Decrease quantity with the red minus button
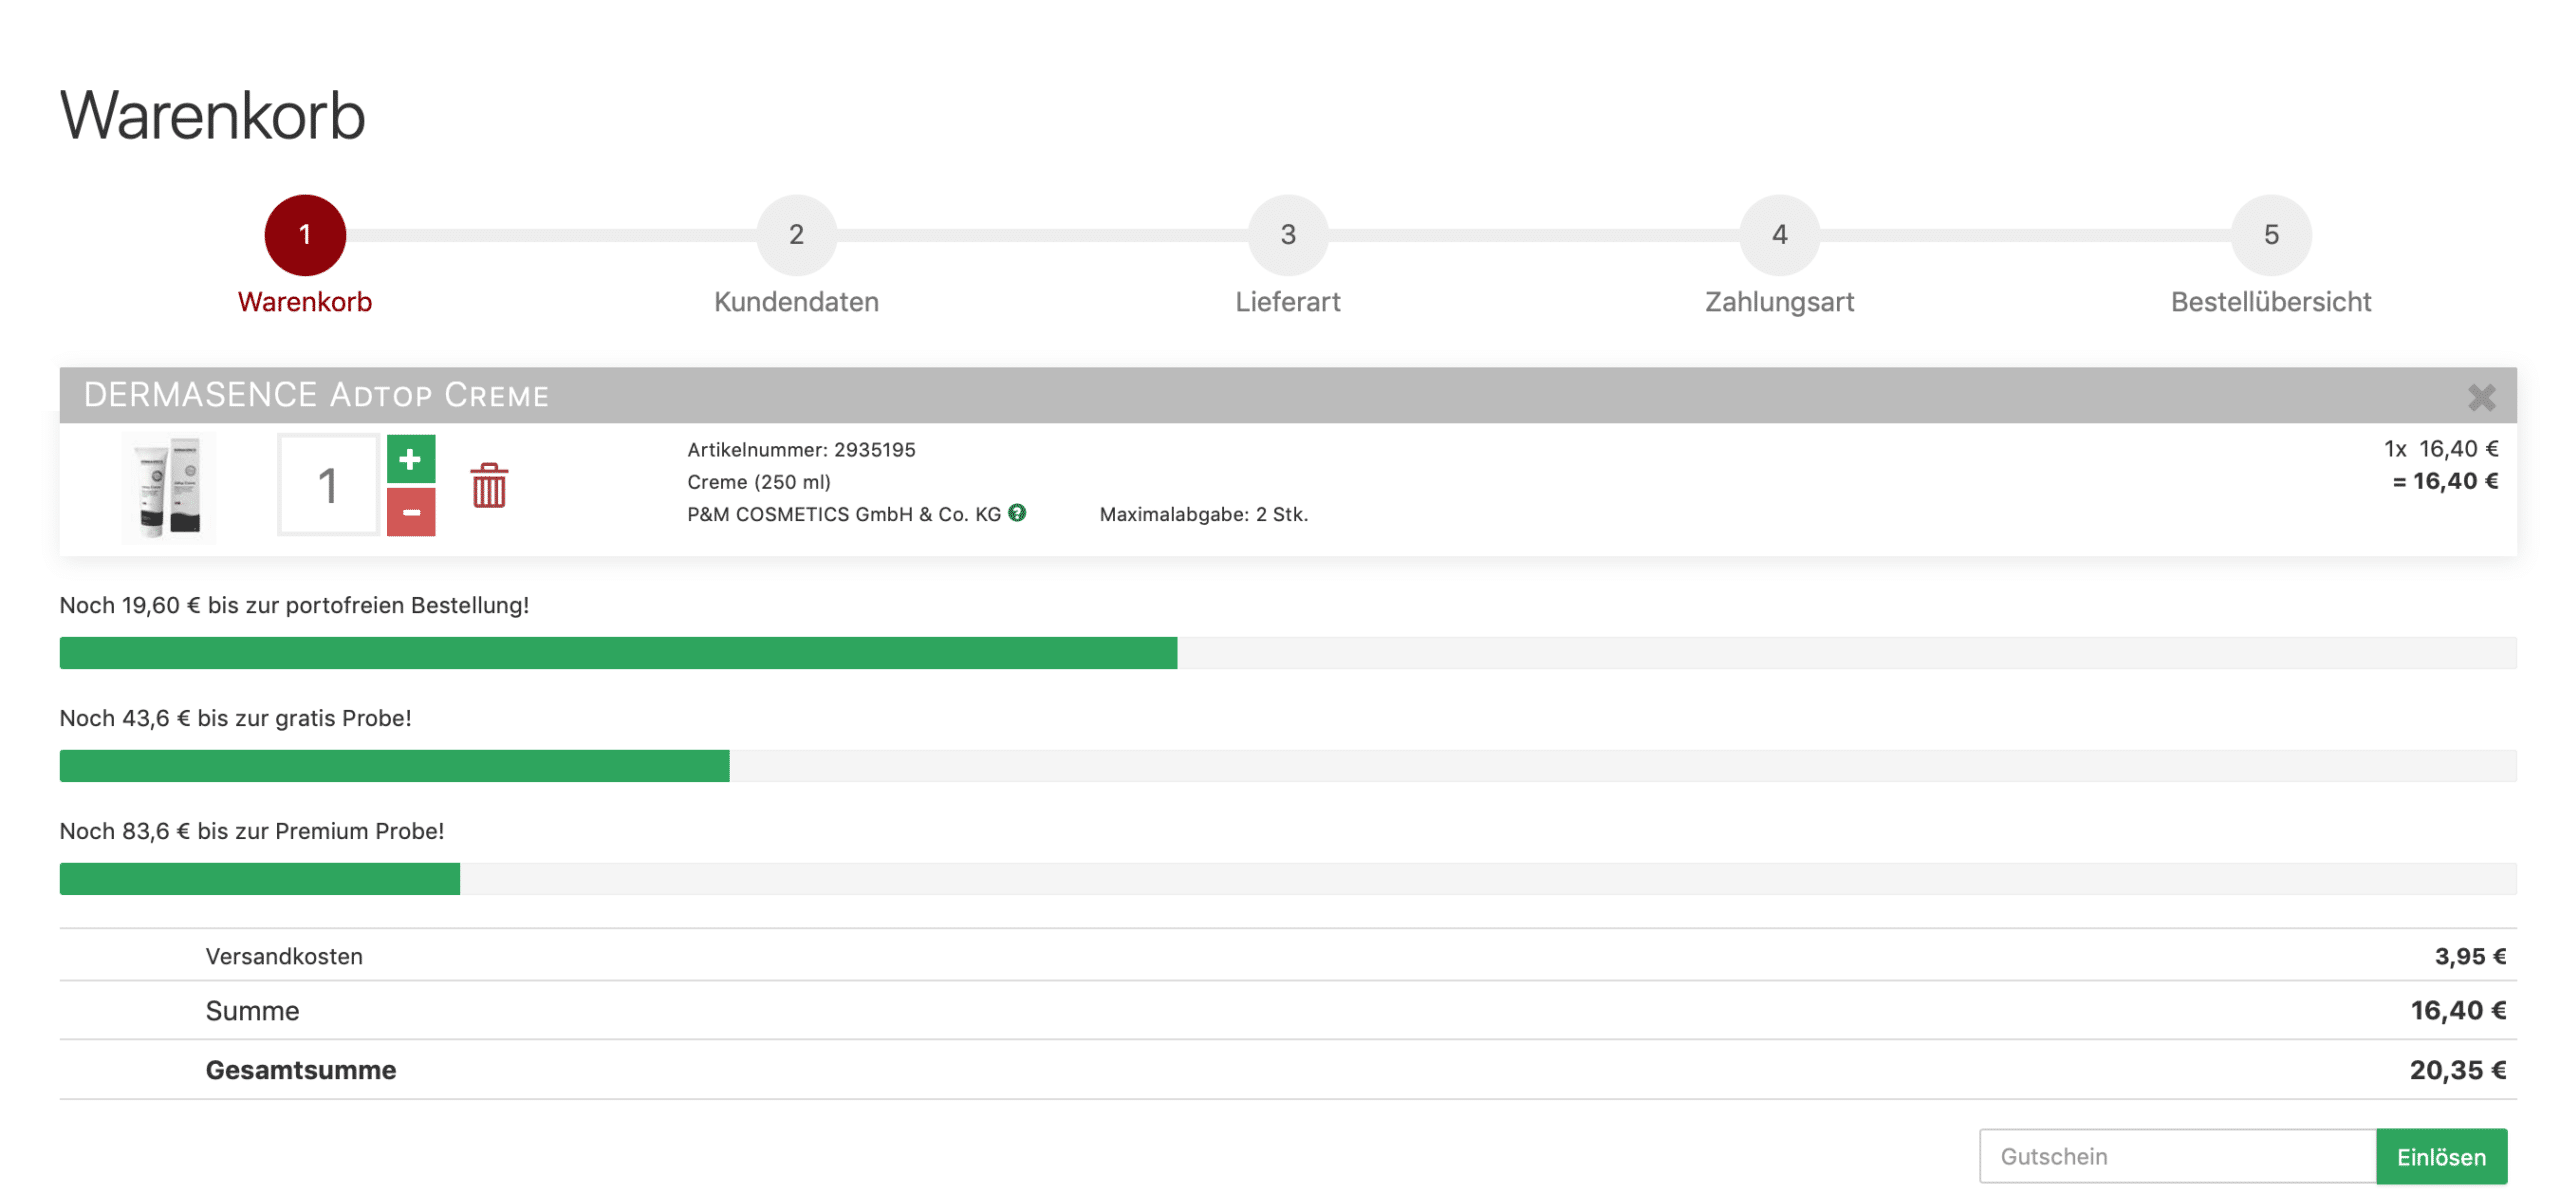This screenshot has width=2560, height=1194. [x=409, y=511]
